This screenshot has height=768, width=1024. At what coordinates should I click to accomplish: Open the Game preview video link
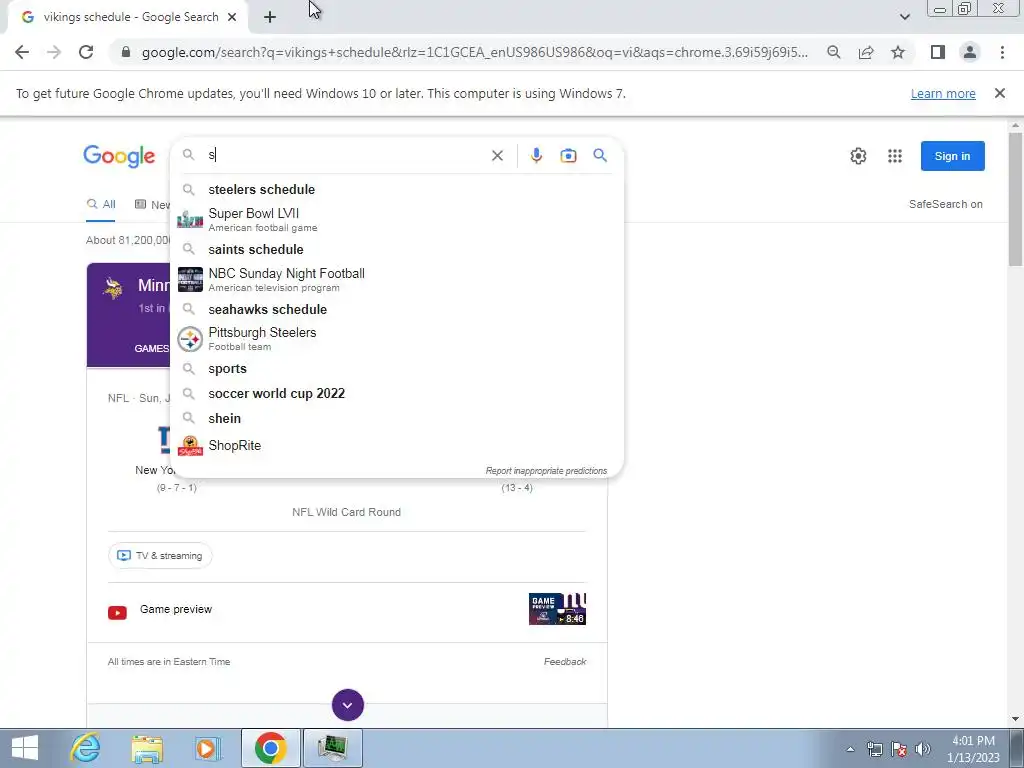(176, 609)
